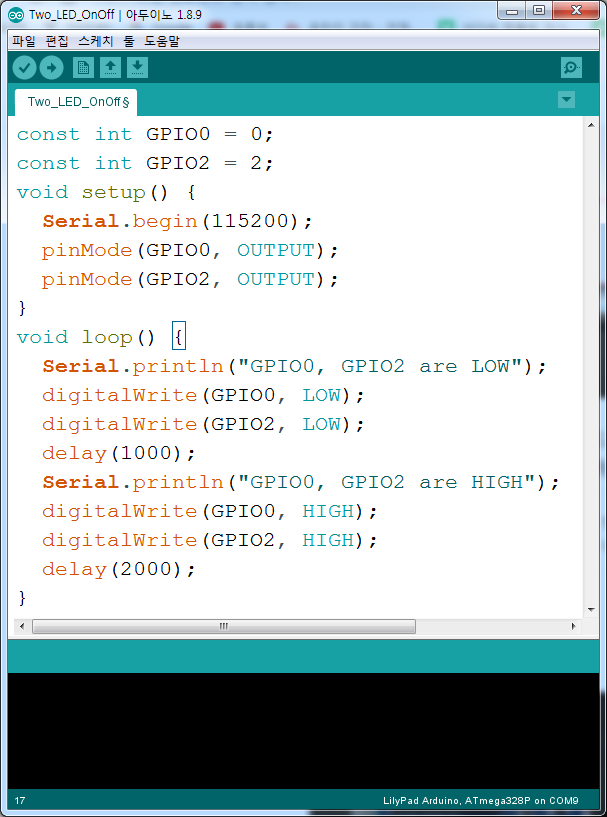Screen dimensions: 607x817
Task: Minimize the Arduino window
Action: (512, 10)
